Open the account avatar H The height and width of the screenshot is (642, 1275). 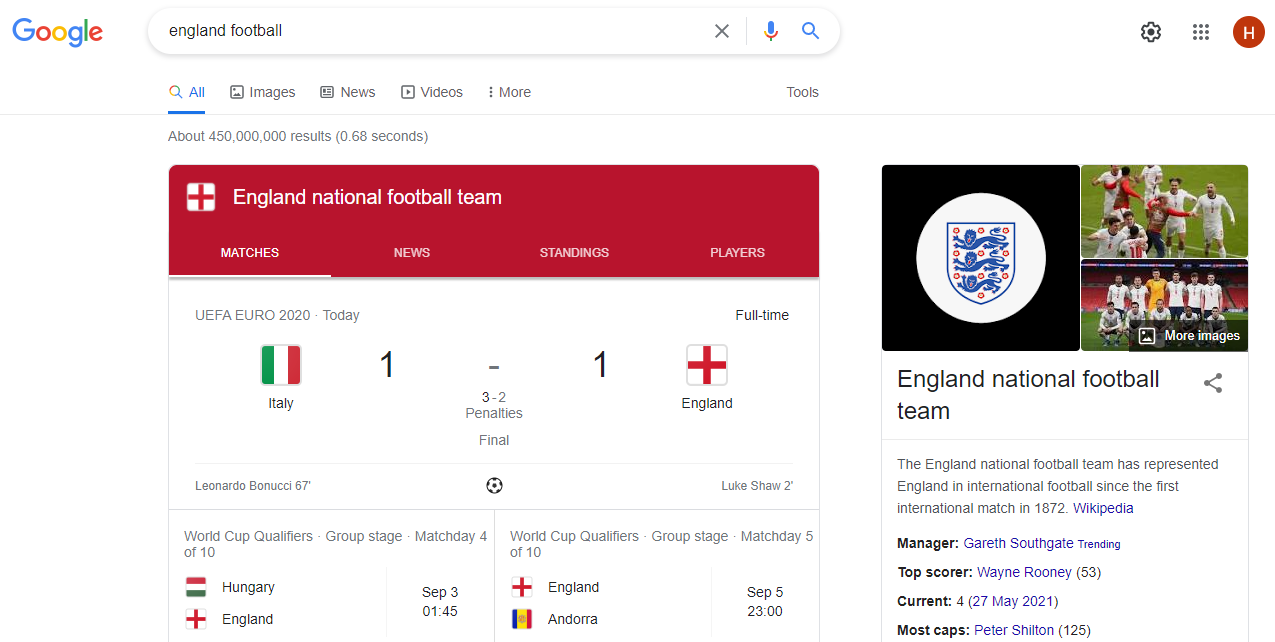(x=1248, y=32)
